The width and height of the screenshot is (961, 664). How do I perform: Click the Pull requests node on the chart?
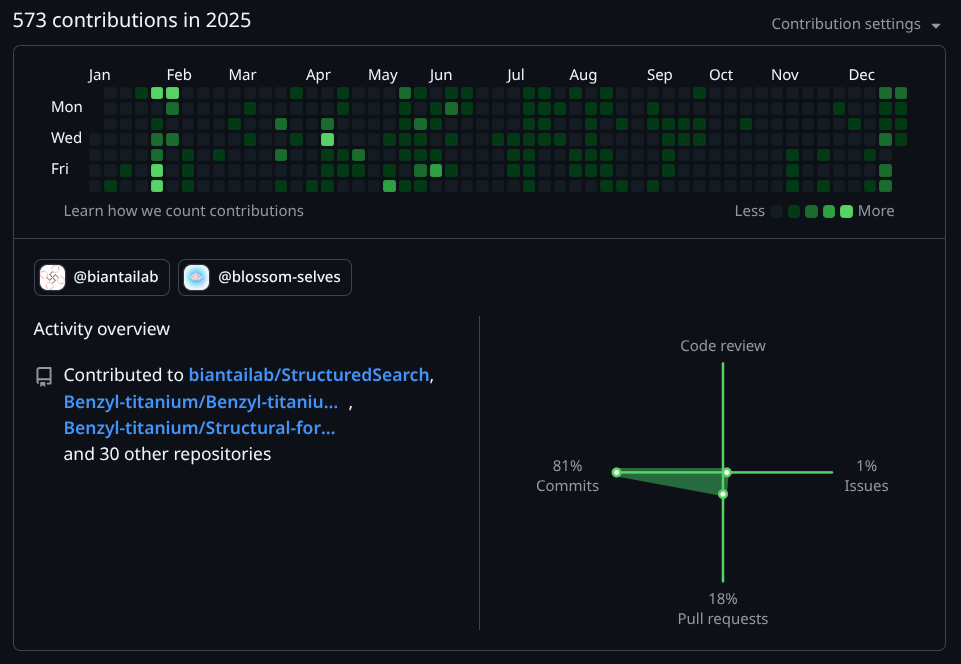tap(722, 492)
